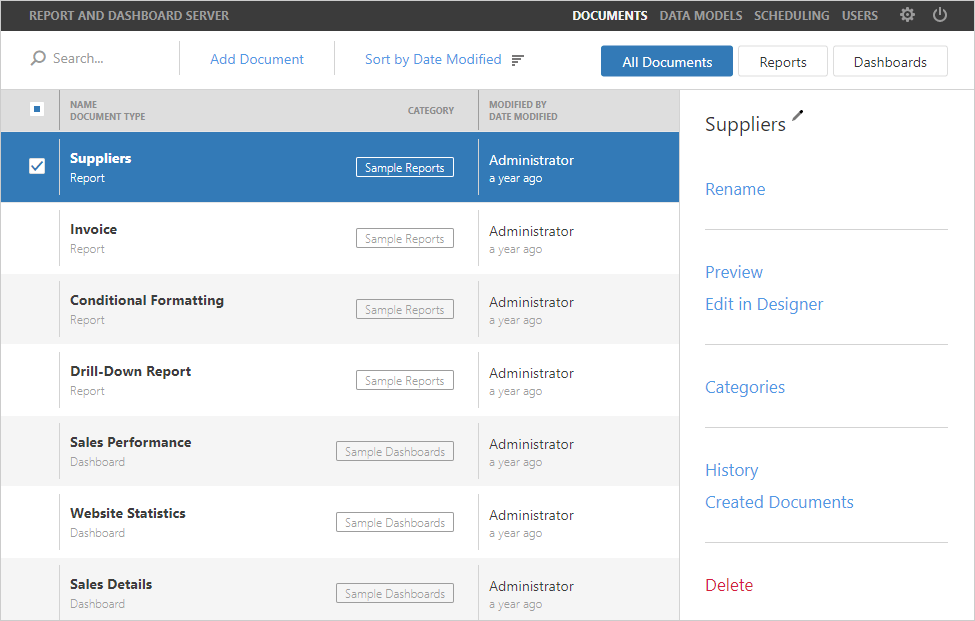Image resolution: width=975 pixels, height=621 pixels.
Task: Switch to Data Models menu
Action: tap(700, 16)
